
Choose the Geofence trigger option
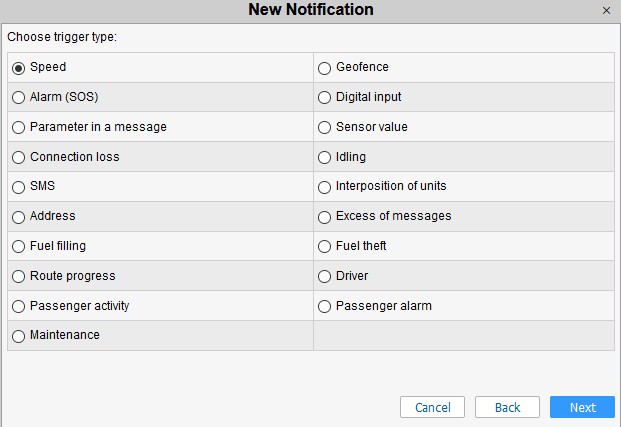(x=325, y=68)
